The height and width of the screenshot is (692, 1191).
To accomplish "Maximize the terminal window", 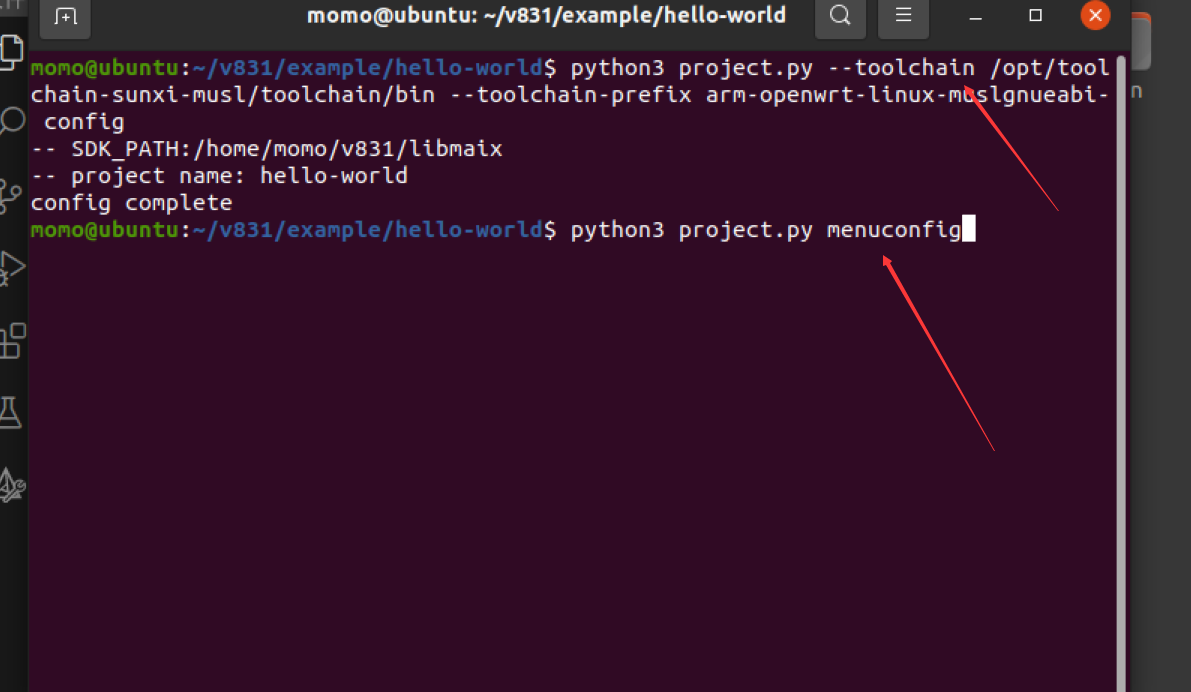I will (x=1035, y=16).
